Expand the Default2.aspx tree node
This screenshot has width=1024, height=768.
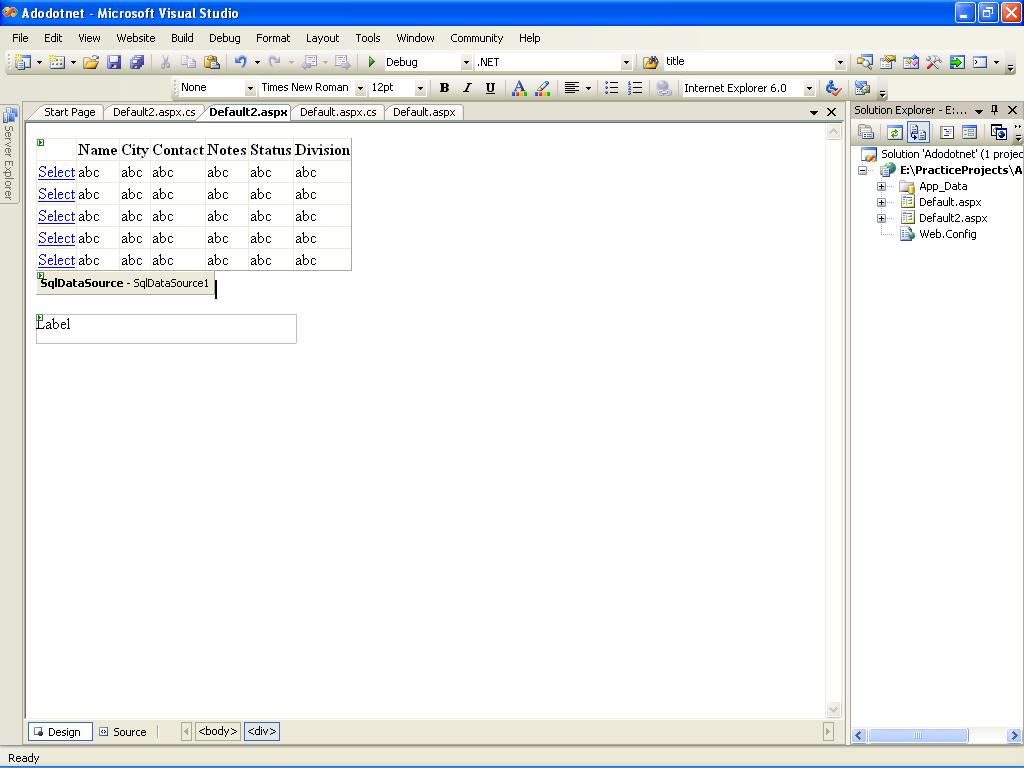coord(882,218)
